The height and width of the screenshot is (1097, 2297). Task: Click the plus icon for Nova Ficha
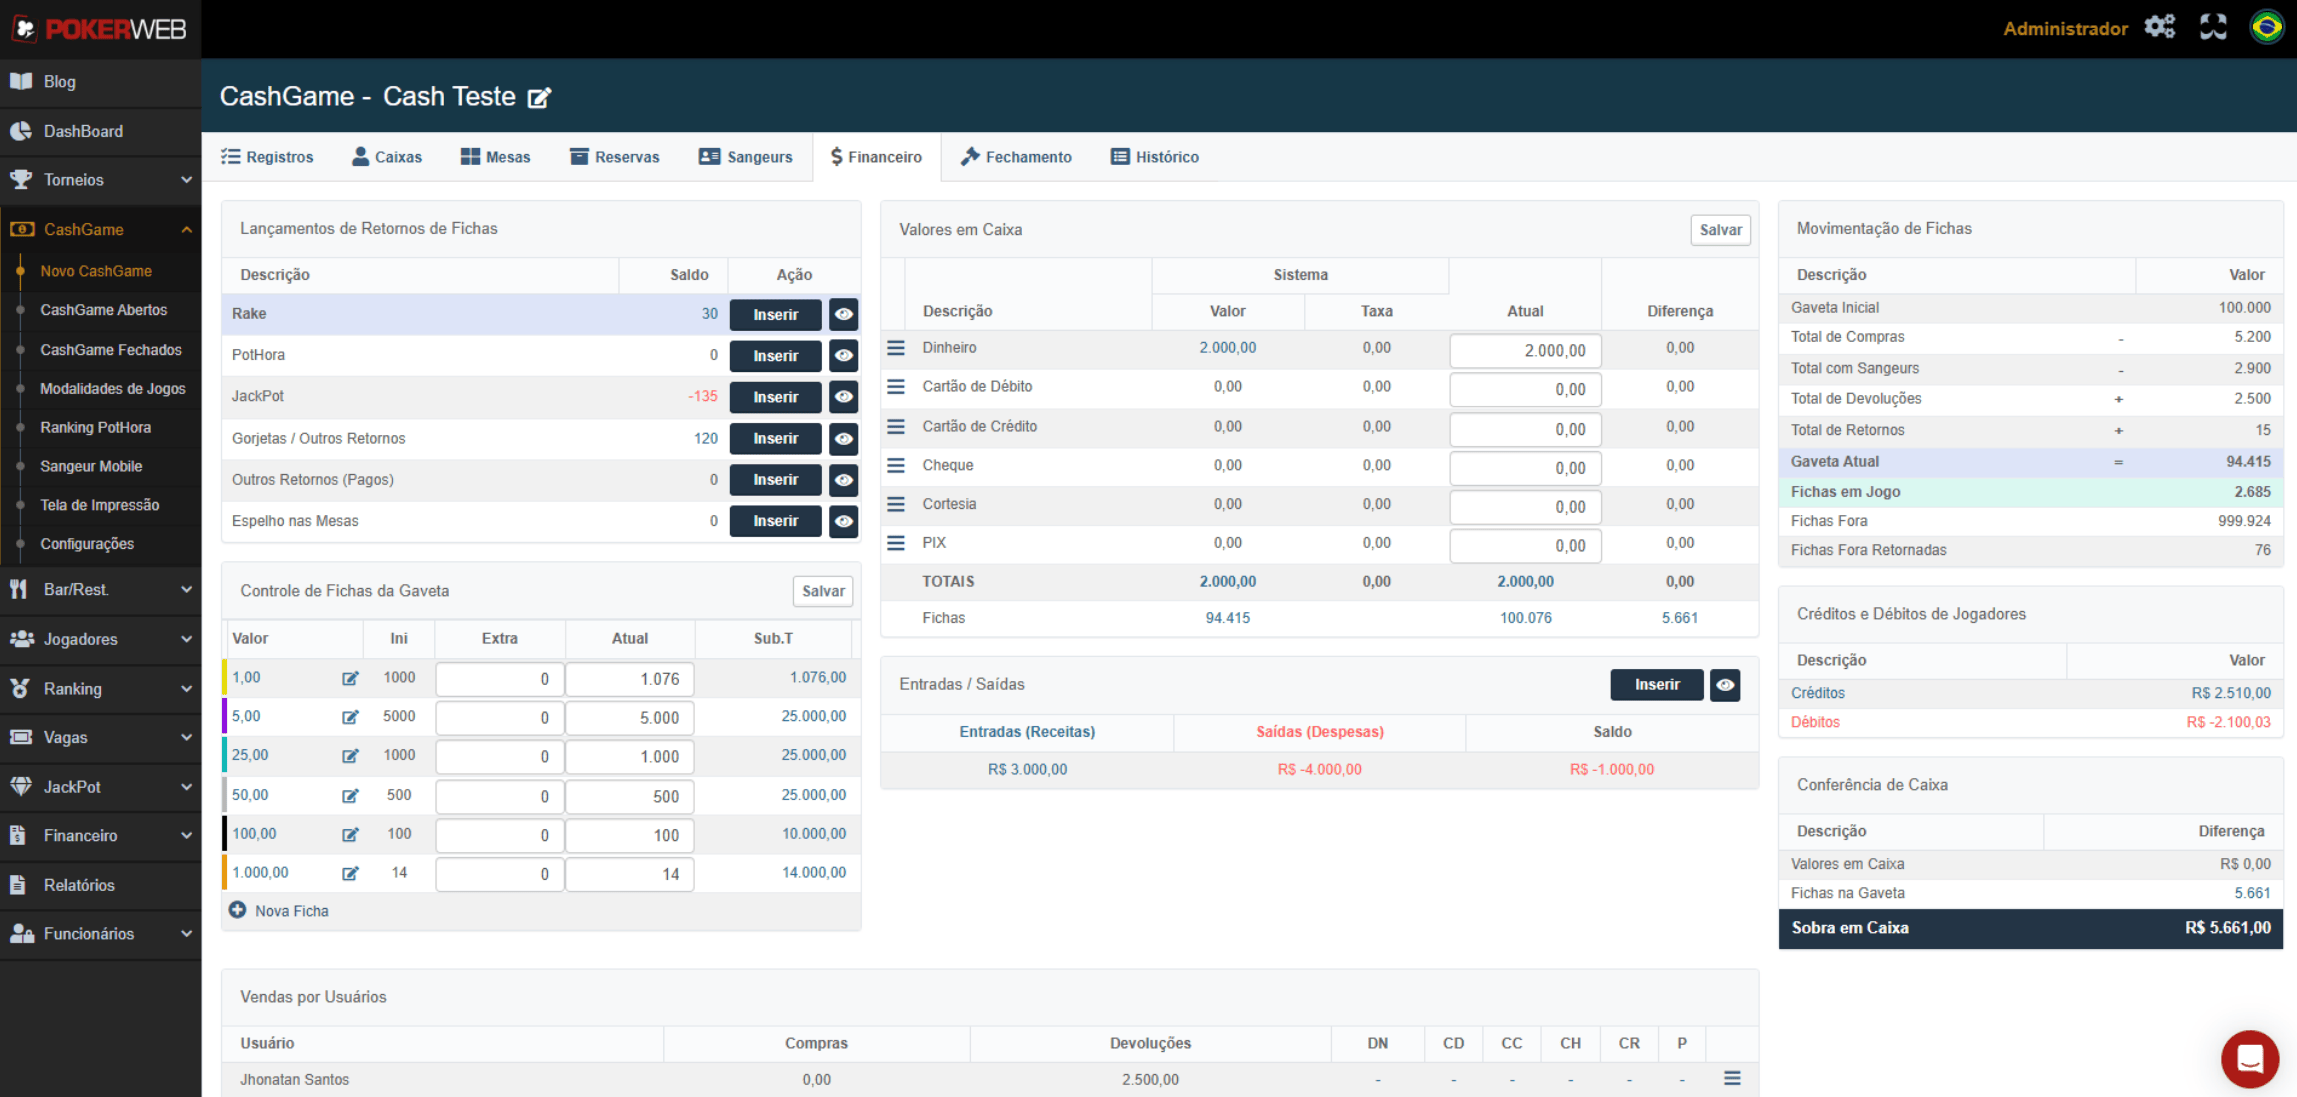[x=237, y=910]
